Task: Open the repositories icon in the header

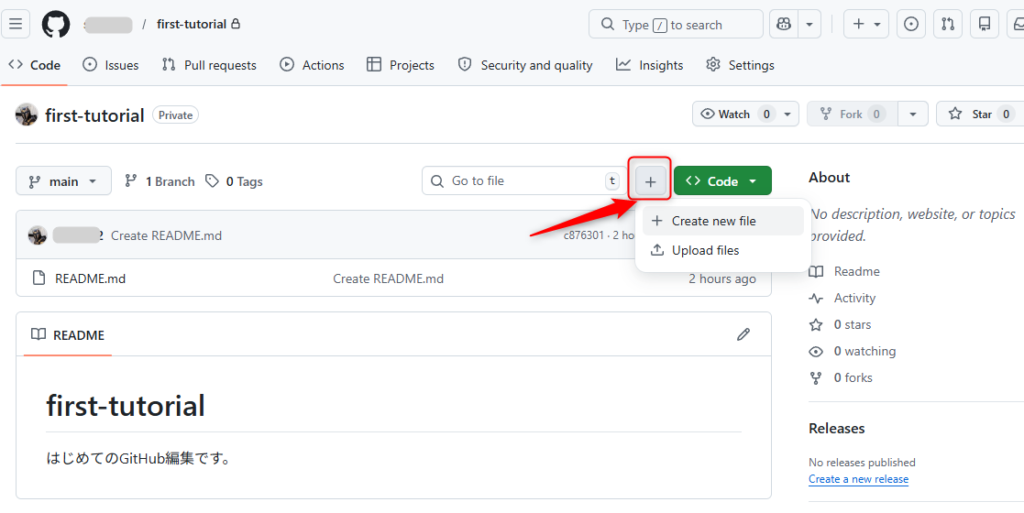Action: [985, 24]
